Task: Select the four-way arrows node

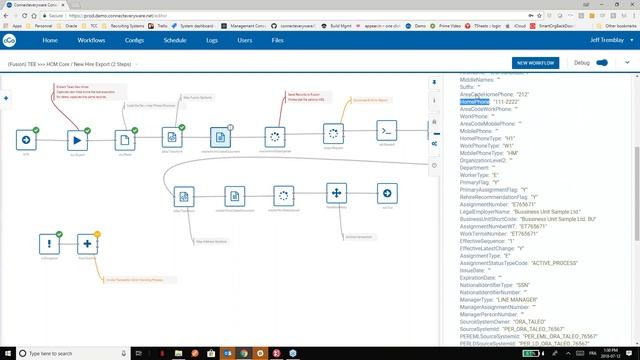Action: click(336, 193)
